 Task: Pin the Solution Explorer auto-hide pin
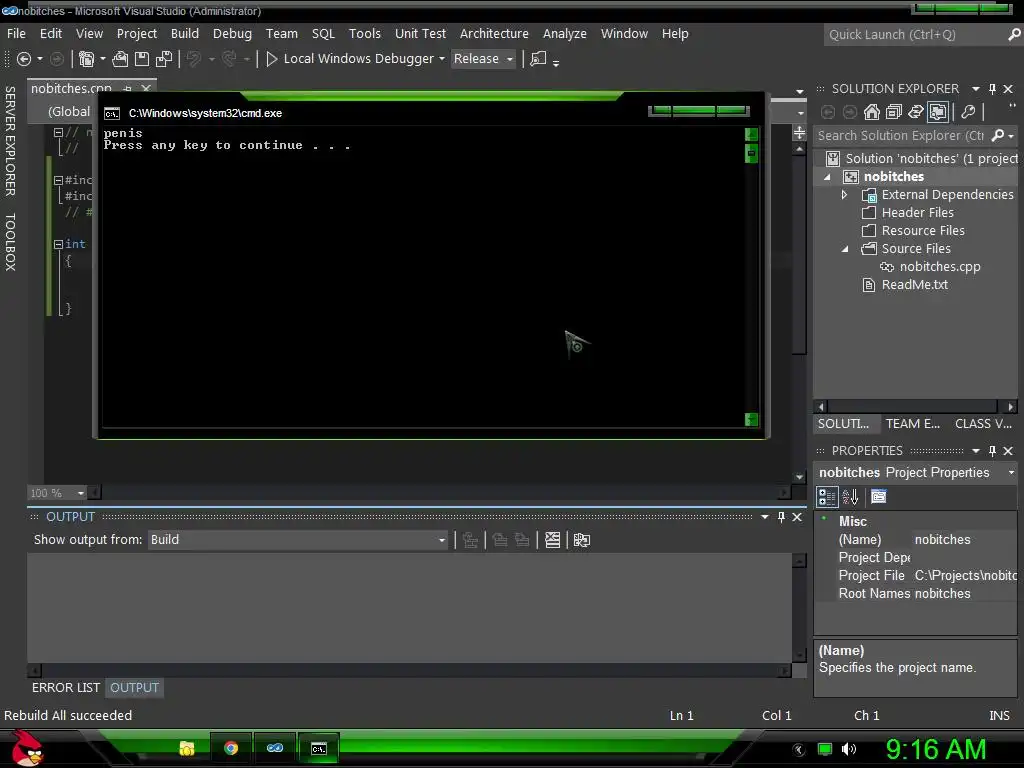(x=992, y=89)
